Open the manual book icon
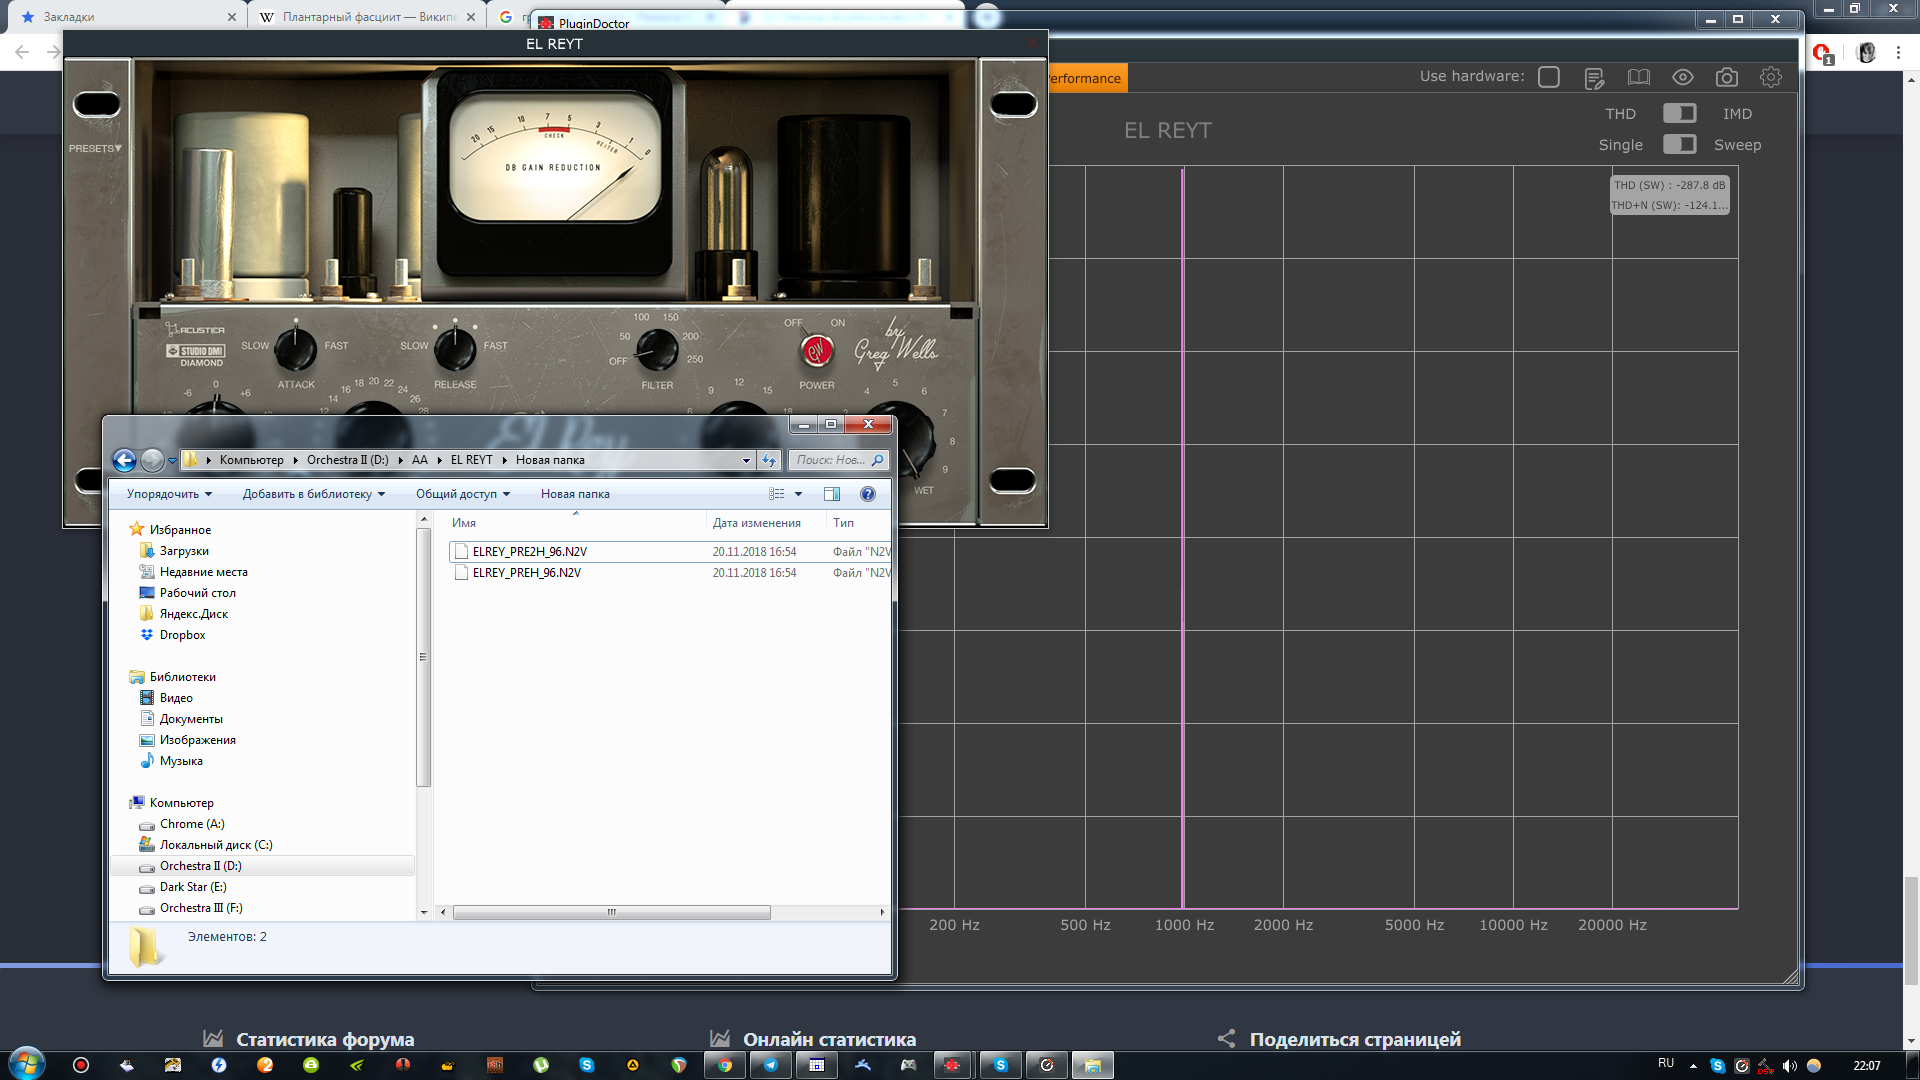1920x1080 pixels. tap(1638, 77)
